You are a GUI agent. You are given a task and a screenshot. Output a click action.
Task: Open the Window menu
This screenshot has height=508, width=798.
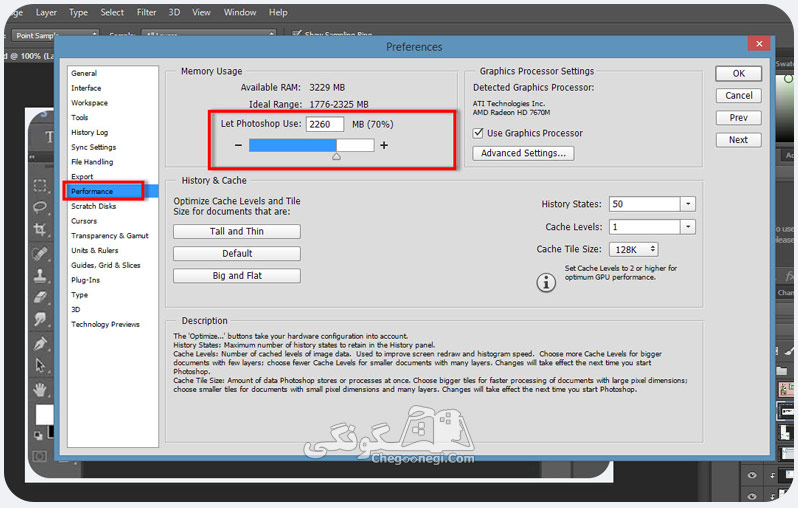240,12
